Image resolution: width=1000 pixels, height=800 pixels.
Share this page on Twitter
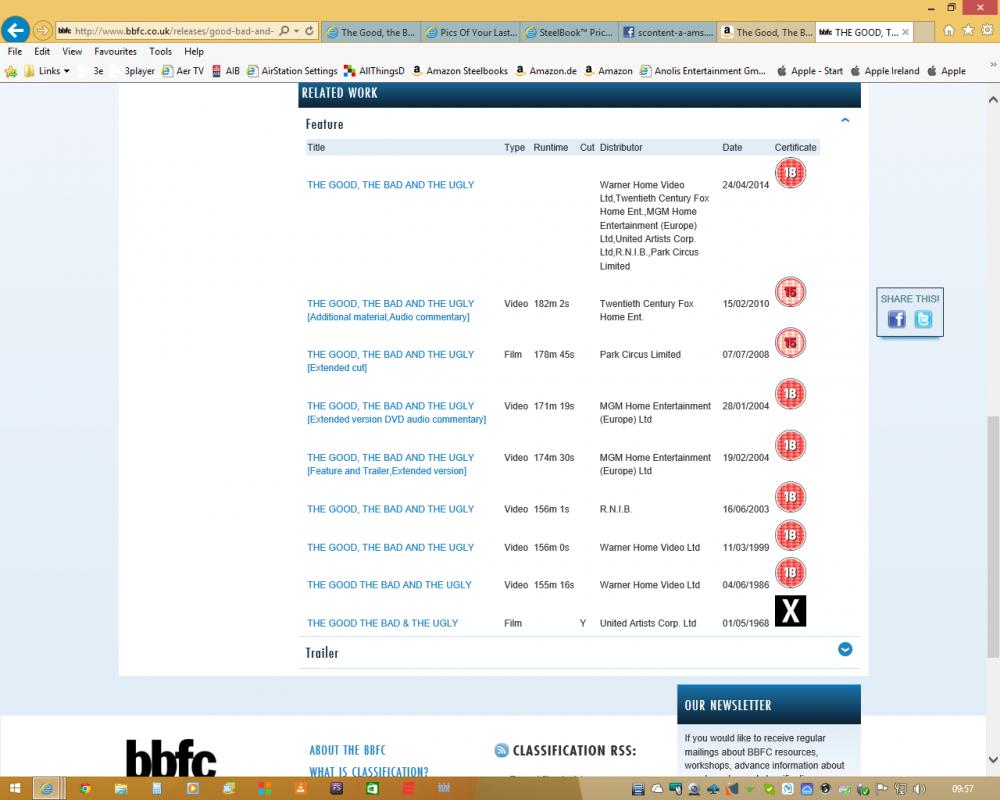pyautogui.click(x=923, y=319)
